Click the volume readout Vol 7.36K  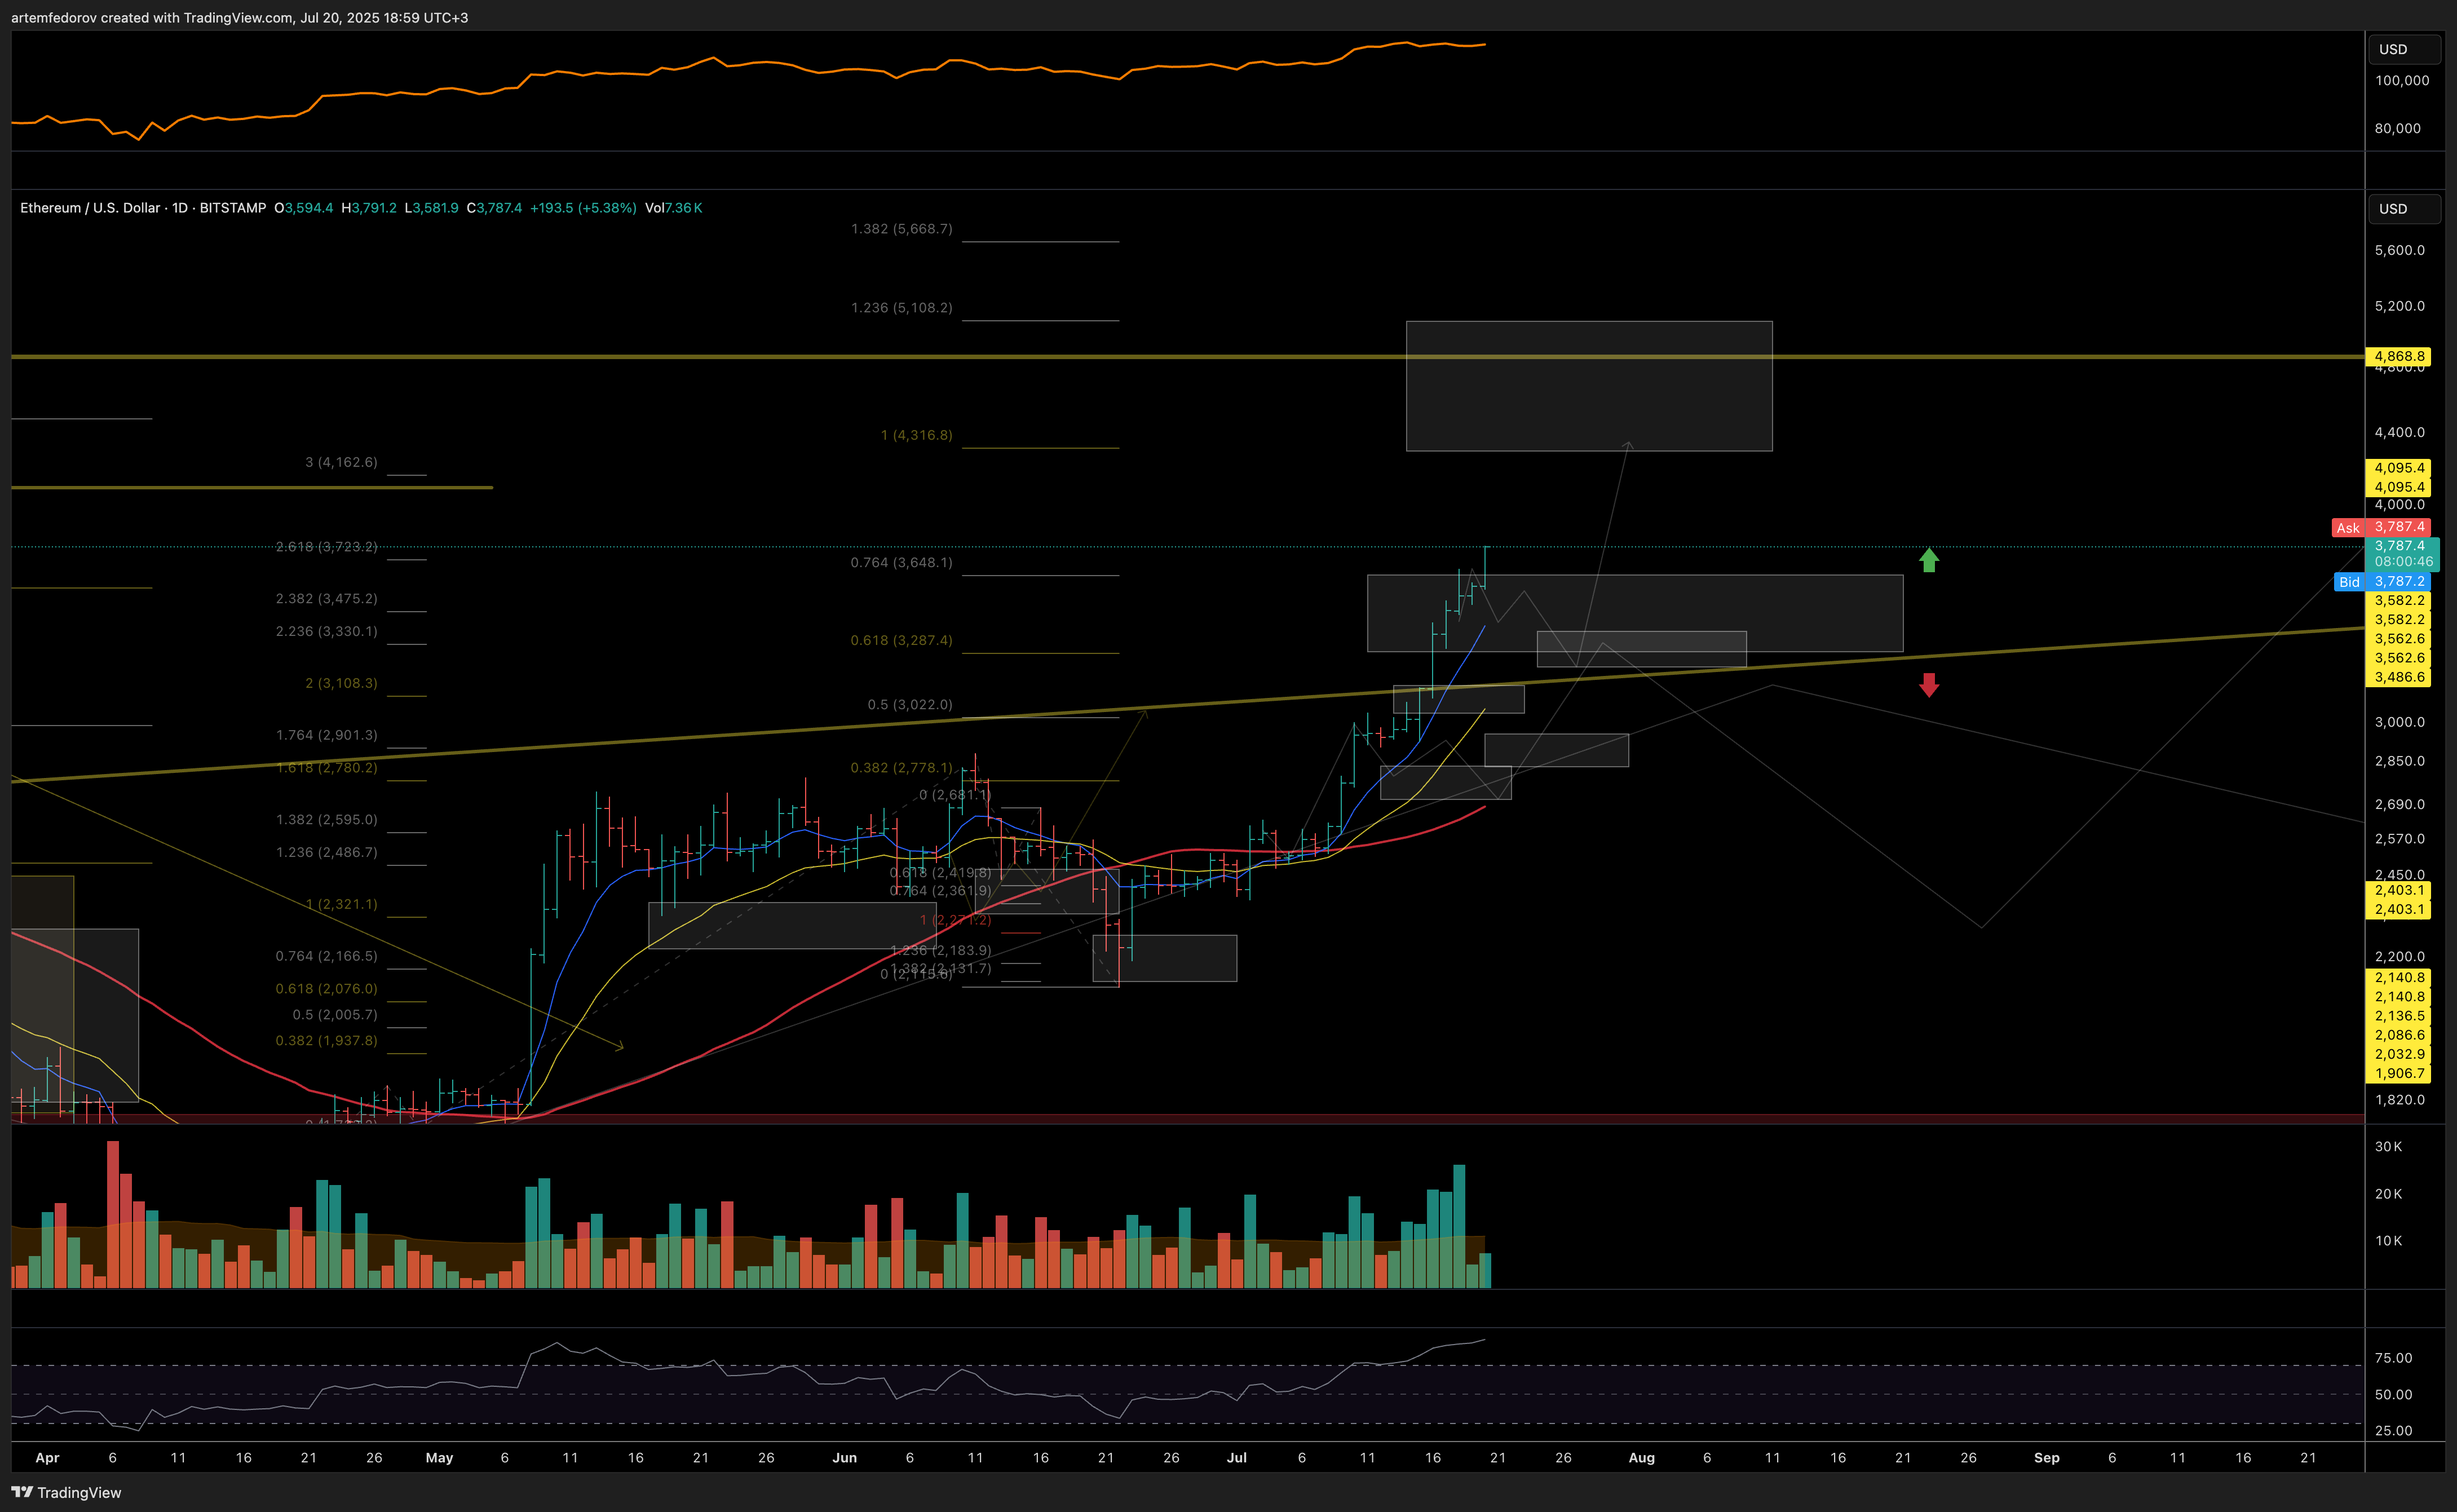674,208
